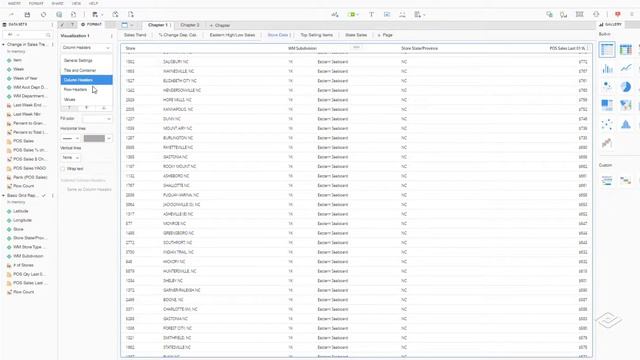Switch to the Chapter 1 tab

pyautogui.click(x=158, y=25)
